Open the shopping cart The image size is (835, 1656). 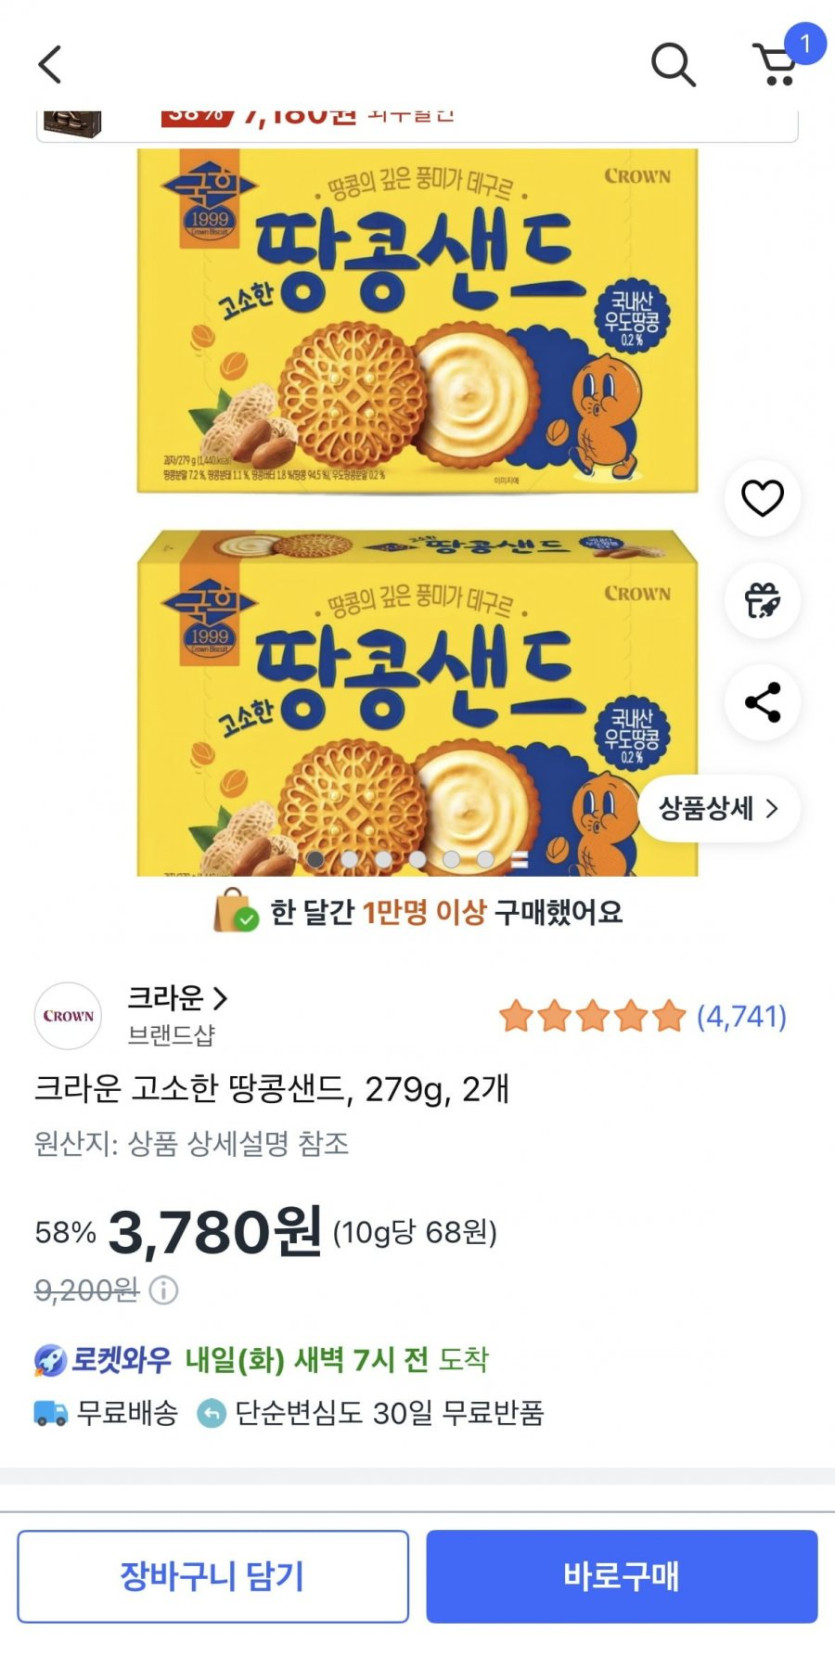click(777, 65)
